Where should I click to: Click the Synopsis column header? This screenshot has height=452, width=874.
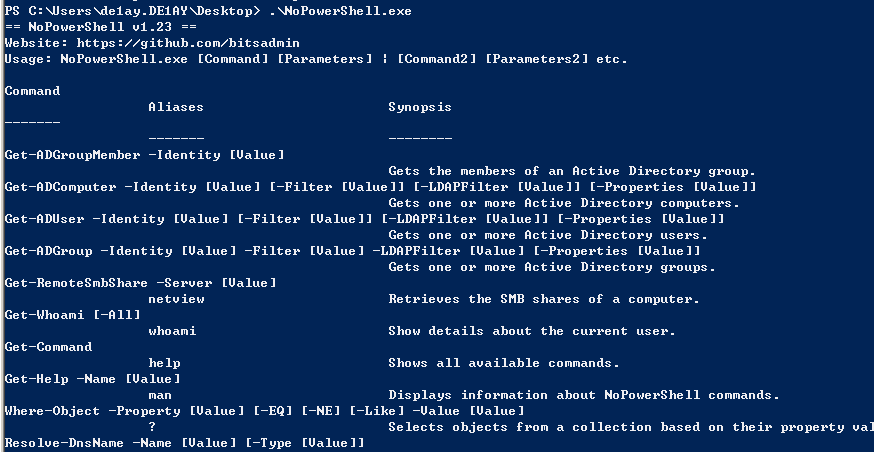pyautogui.click(x=420, y=107)
